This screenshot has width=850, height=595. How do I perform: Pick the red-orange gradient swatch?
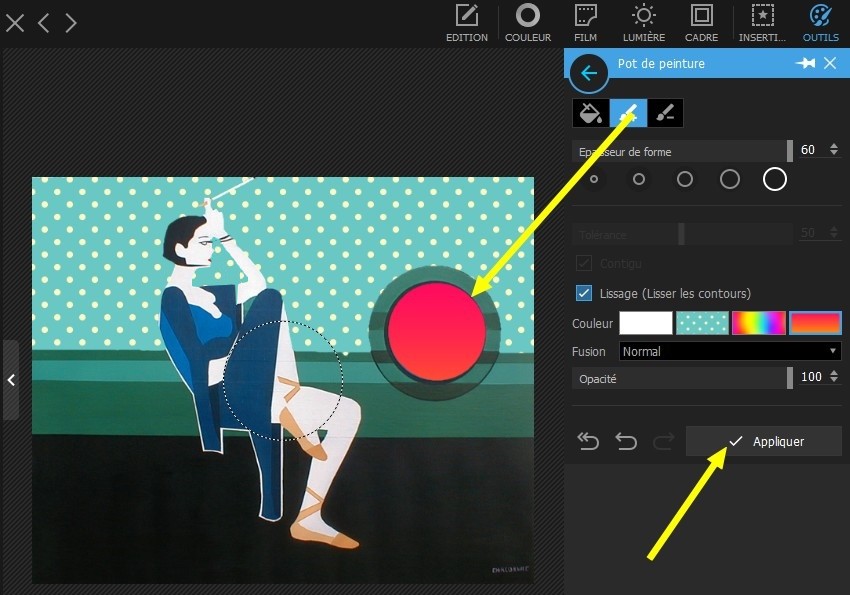point(815,323)
